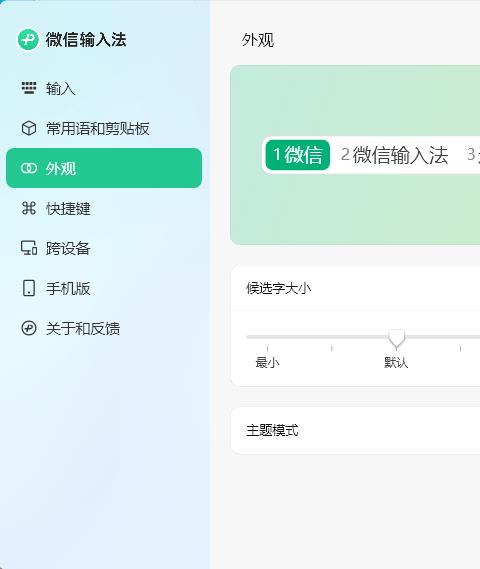Go to 跨设备 settings

(104, 248)
